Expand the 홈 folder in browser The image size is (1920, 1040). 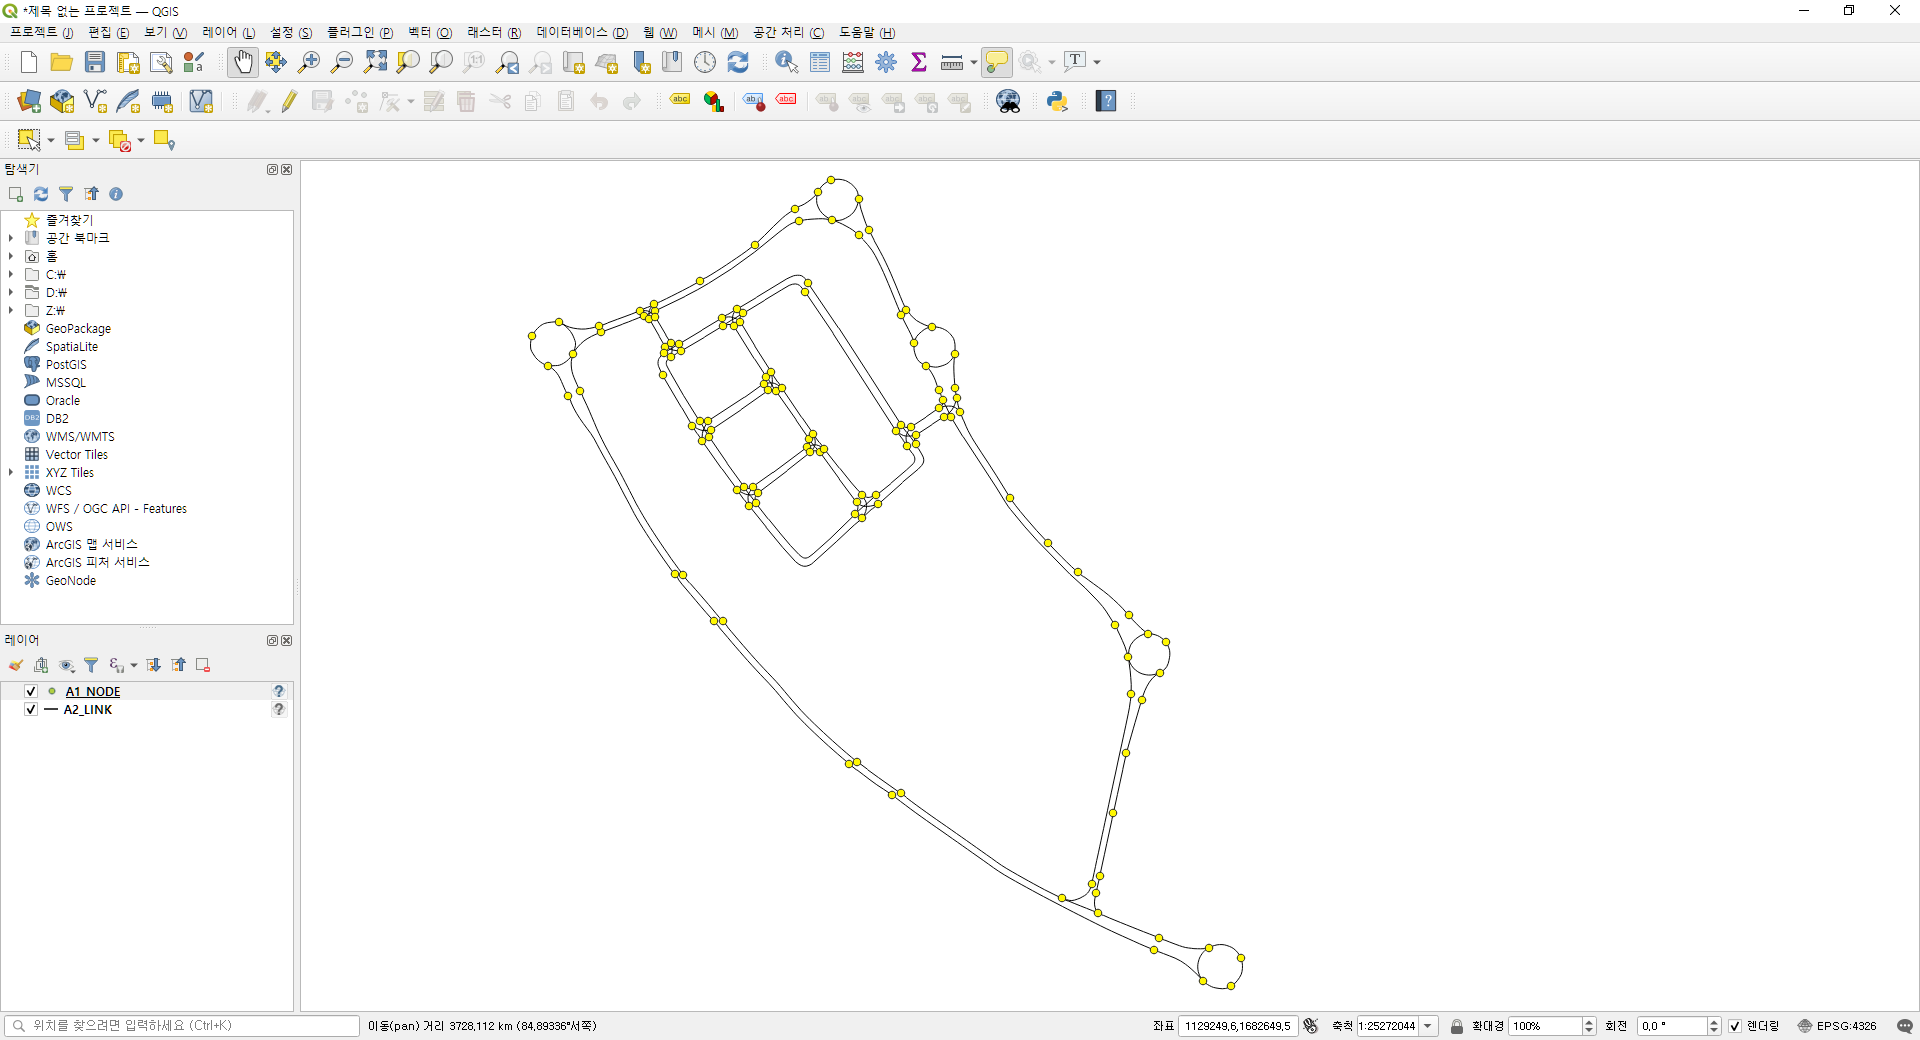11,256
